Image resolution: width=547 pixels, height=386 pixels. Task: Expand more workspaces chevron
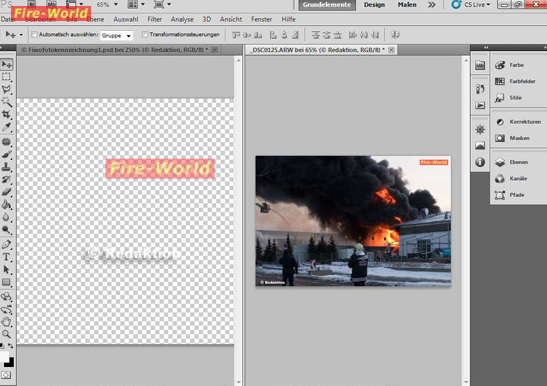[432, 5]
